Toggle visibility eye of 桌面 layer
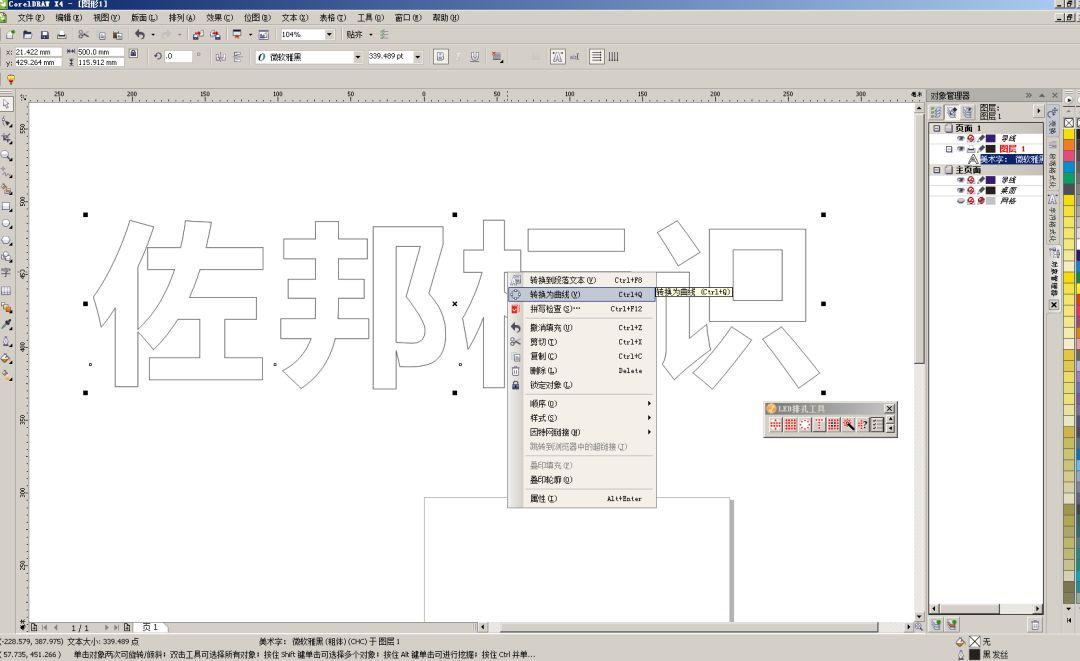Screen dimensions: 1080x661 click(960, 190)
